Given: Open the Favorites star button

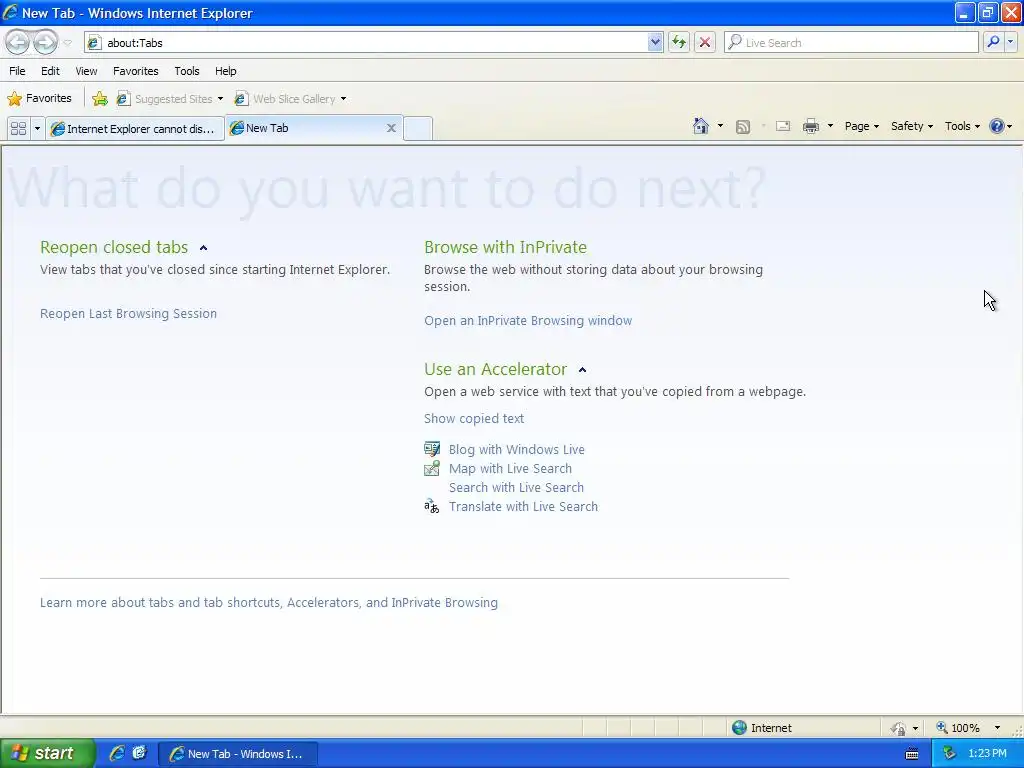Looking at the screenshot, I should click(39, 99).
